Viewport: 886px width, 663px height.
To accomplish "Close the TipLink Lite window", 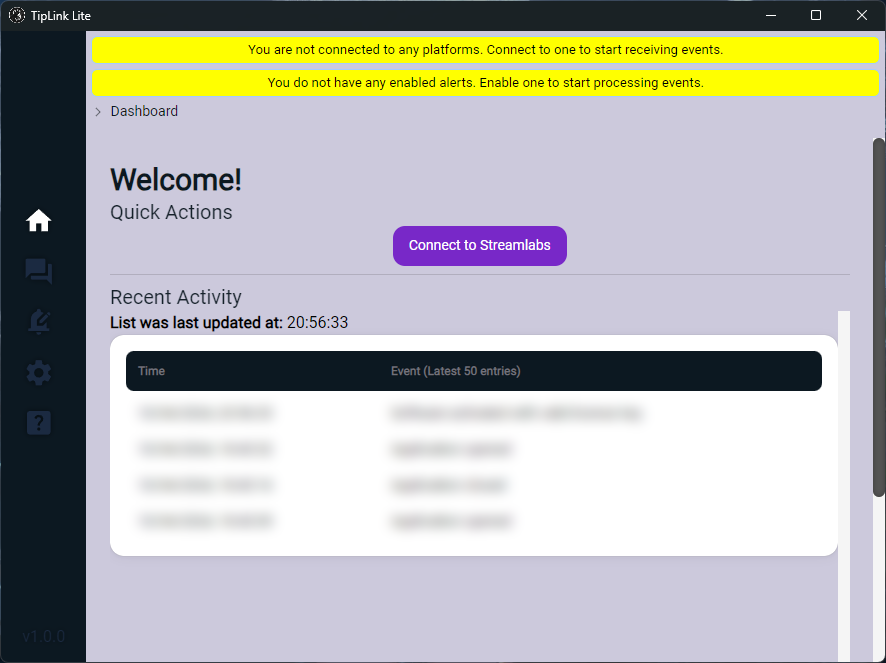I will (x=862, y=15).
